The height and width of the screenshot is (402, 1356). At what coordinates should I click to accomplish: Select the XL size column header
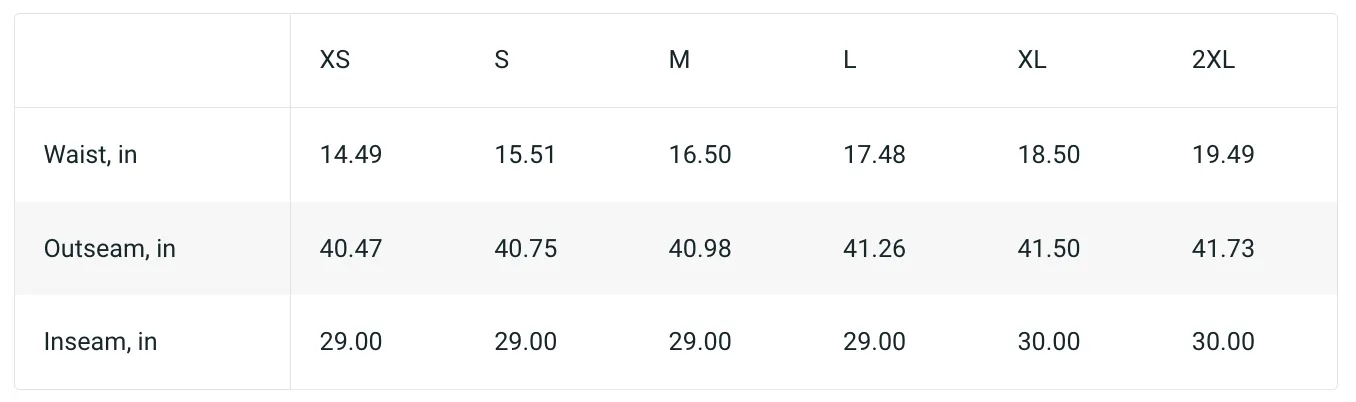pos(1032,60)
